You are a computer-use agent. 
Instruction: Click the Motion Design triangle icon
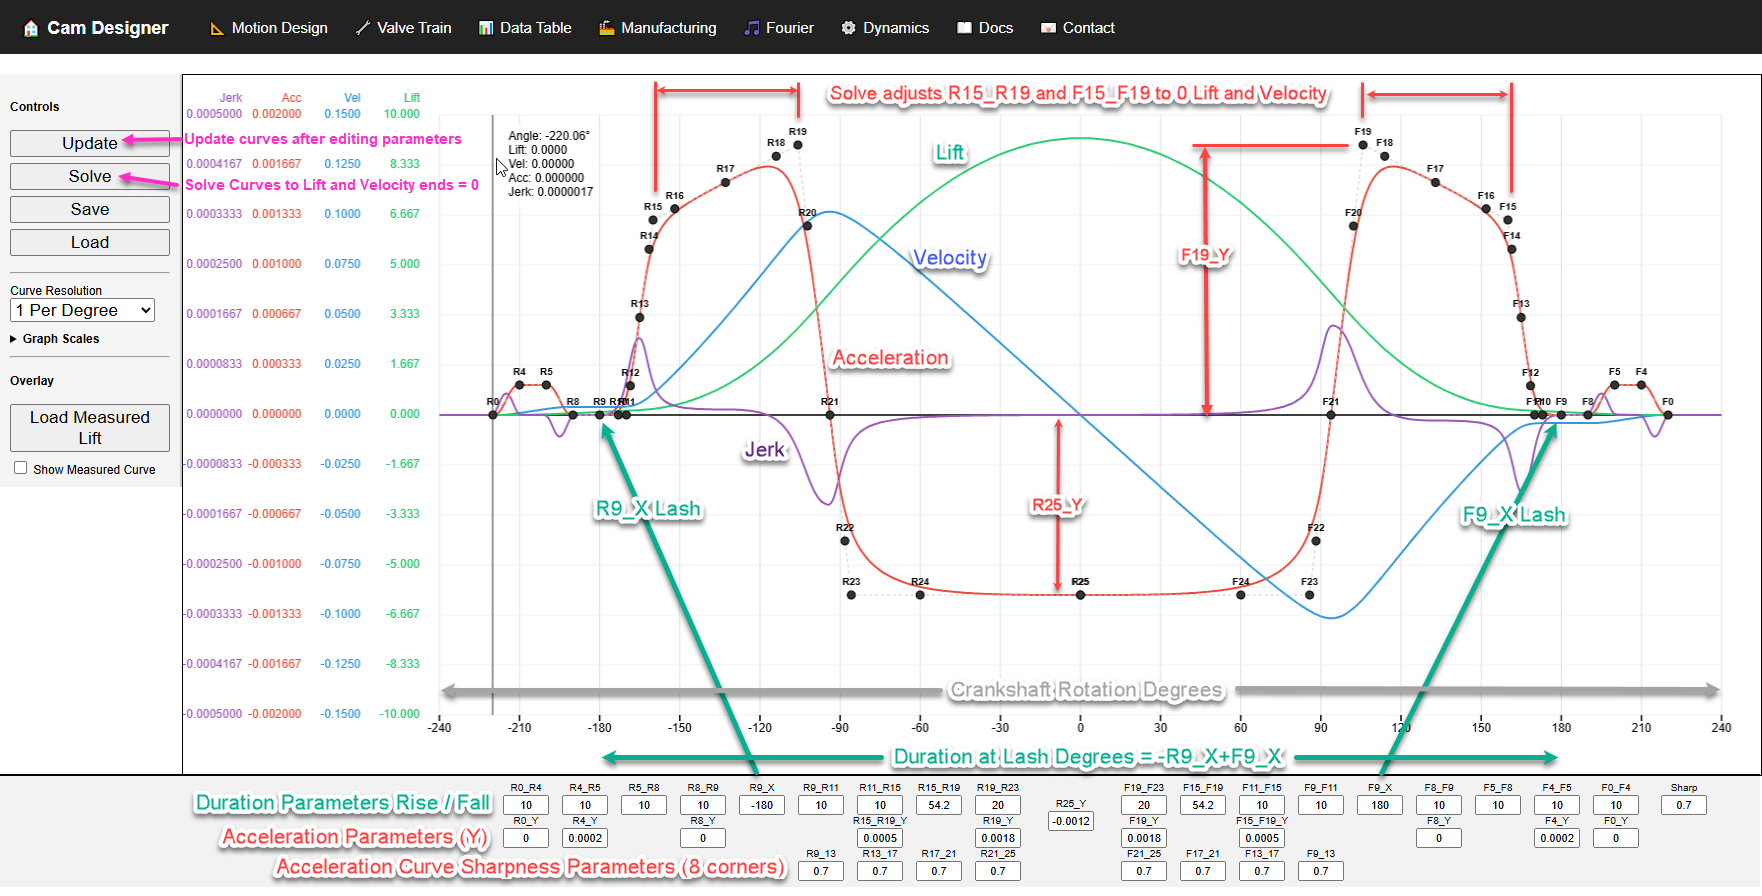click(216, 28)
